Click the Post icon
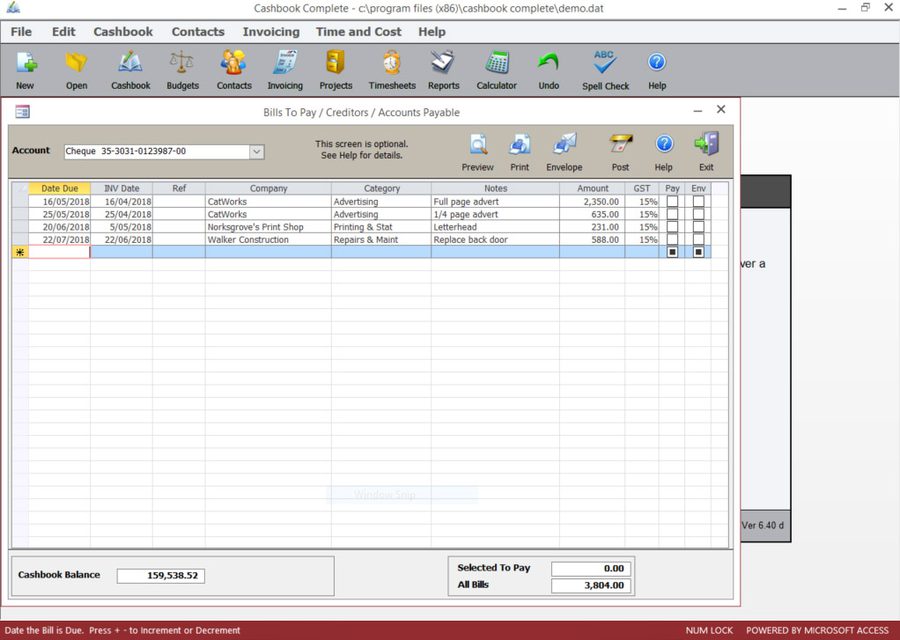Image resolution: width=900 pixels, height=640 pixels. click(x=620, y=144)
